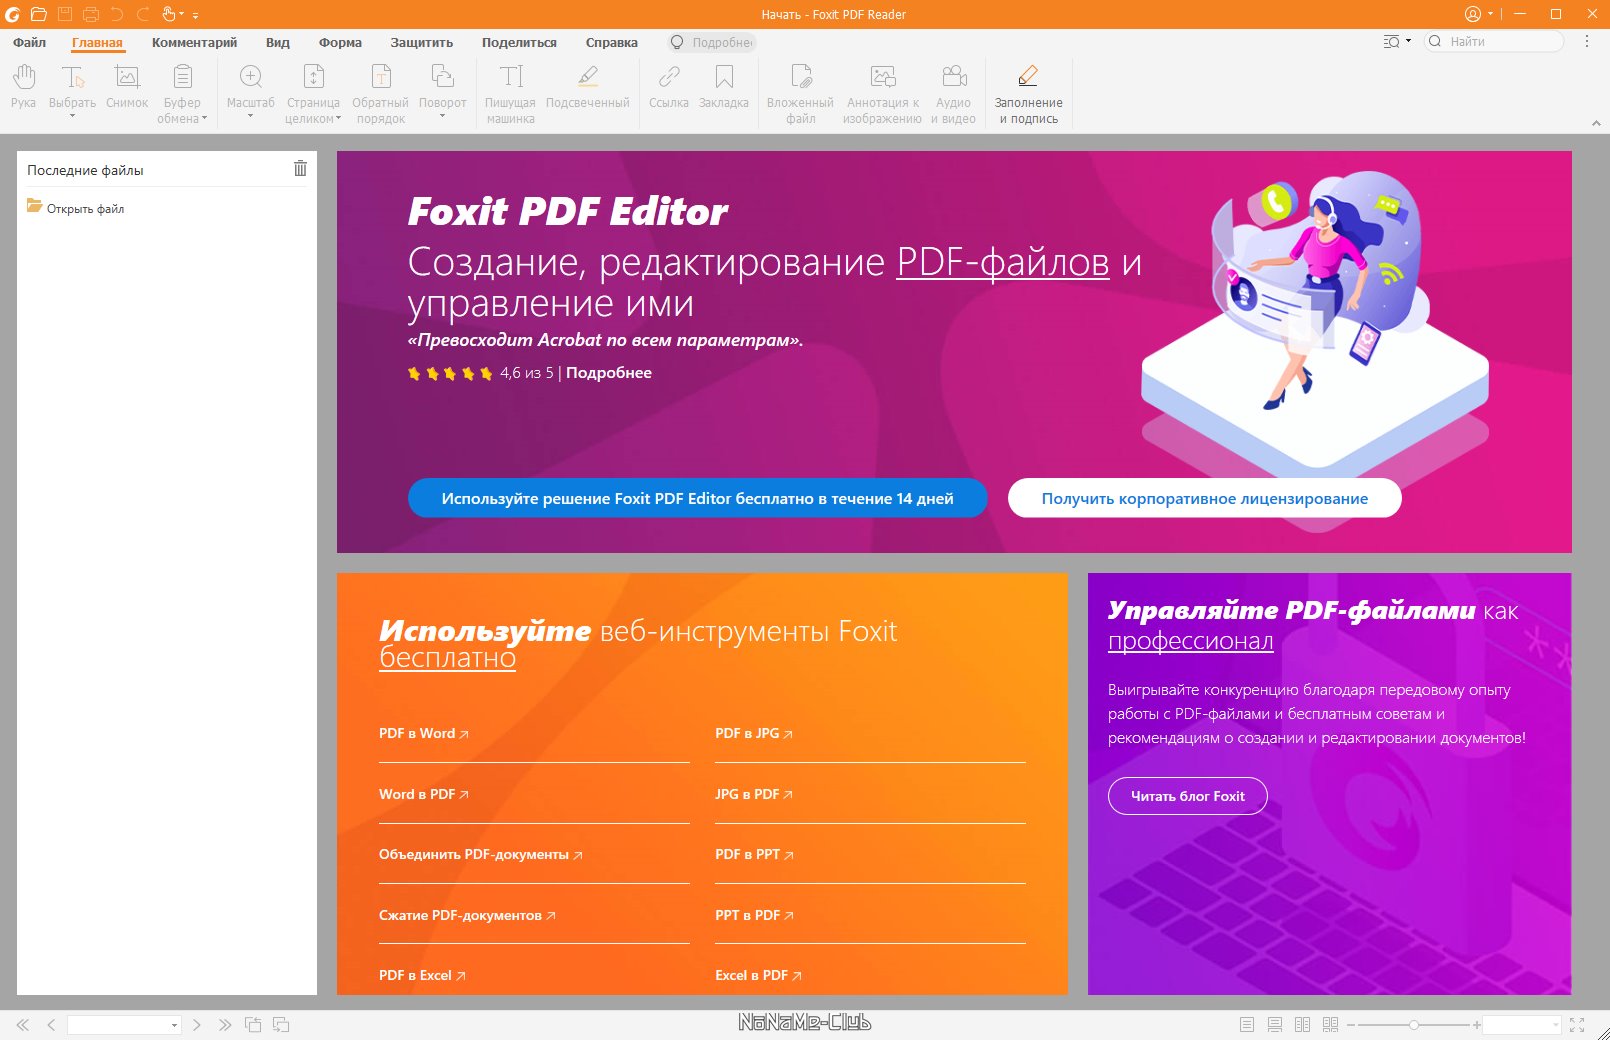Click the zoom slider in the status bar
The height and width of the screenshot is (1040, 1610).
[1413, 1025]
